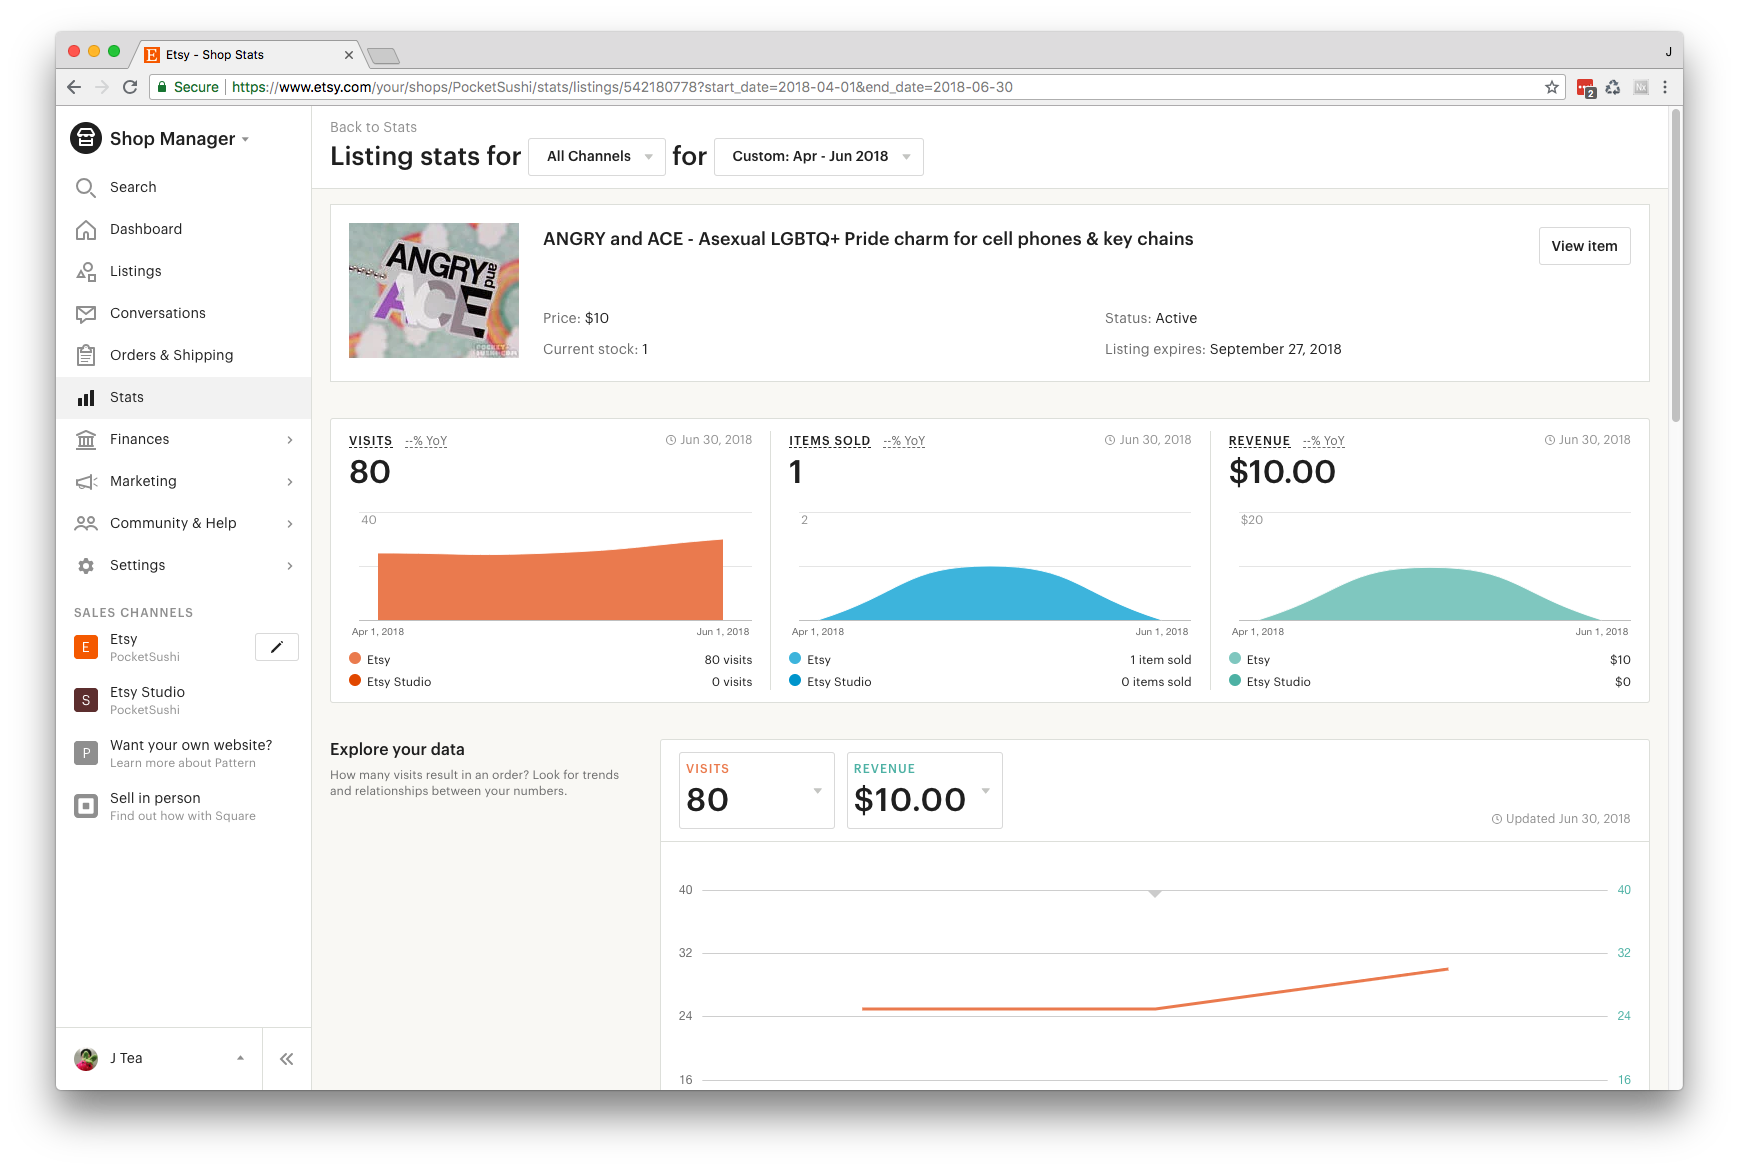Click the Settings gear icon
The width and height of the screenshot is (1739, 1170).
point(86,565)
